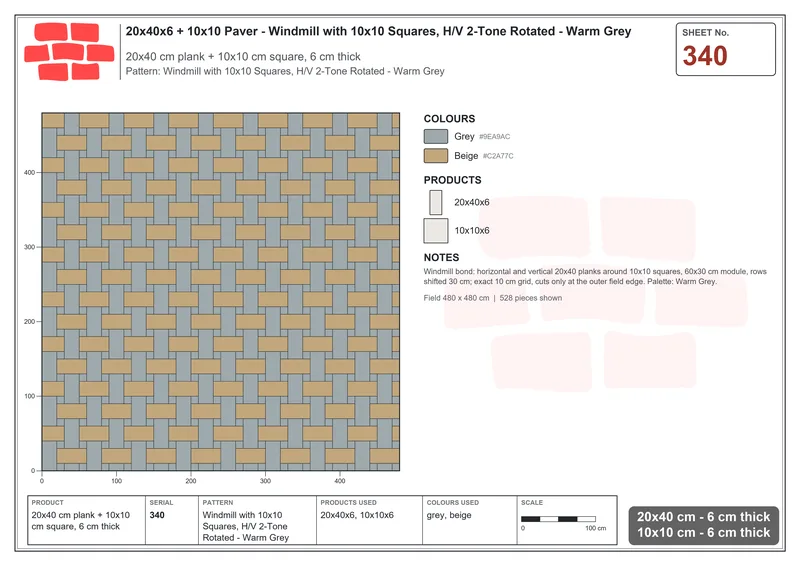Click the vertical axis label 300
Viewport: 800px width, 566px height.
(x=30, y=247)
